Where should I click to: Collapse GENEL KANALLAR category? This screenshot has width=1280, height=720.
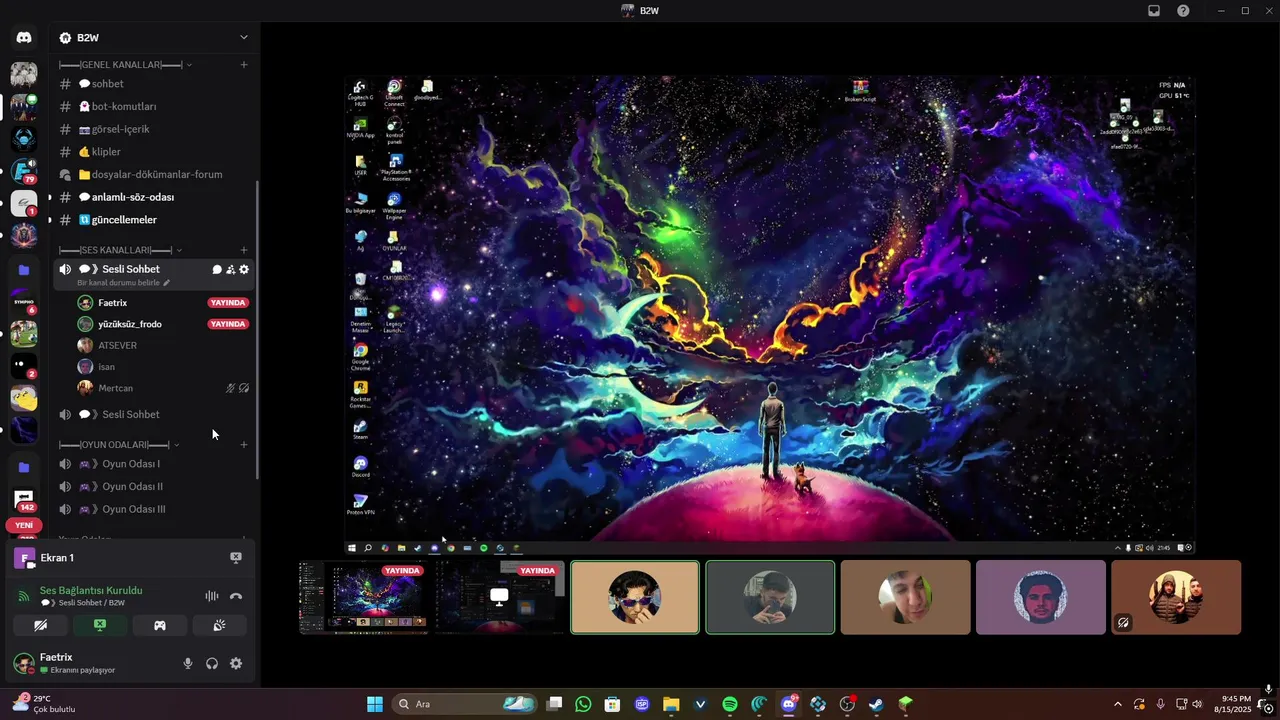pyautogui.click(x=125, y=65)
